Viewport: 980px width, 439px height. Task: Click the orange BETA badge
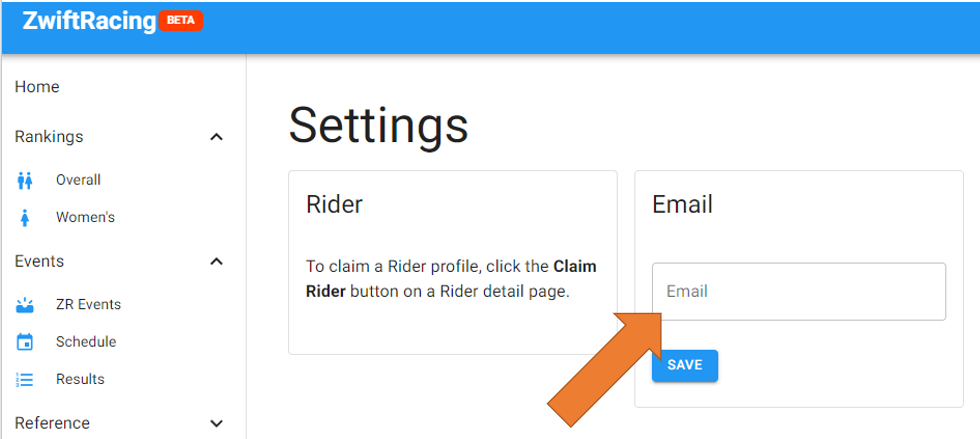181,20
